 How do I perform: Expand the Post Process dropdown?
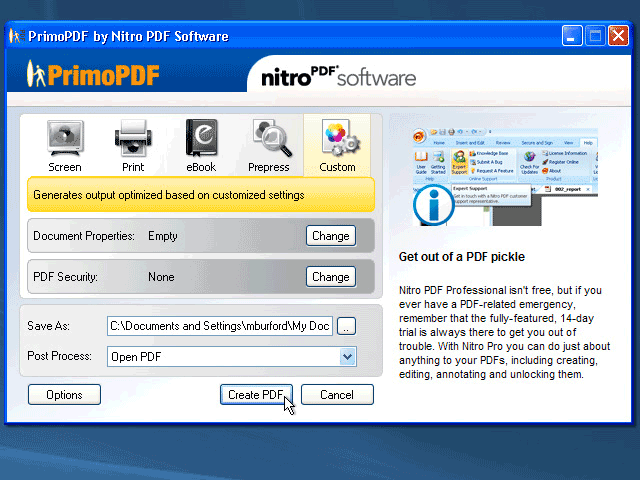pos(347,357)
